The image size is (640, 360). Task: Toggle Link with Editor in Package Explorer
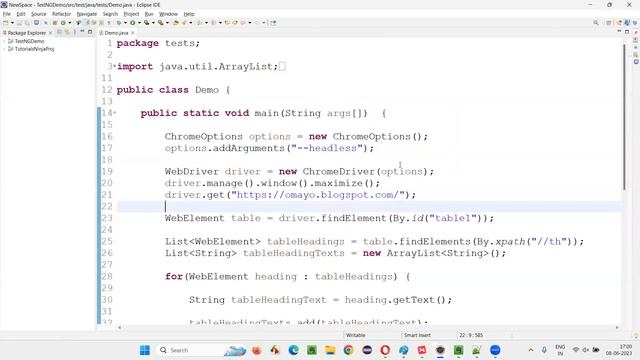tap(67, 32)
